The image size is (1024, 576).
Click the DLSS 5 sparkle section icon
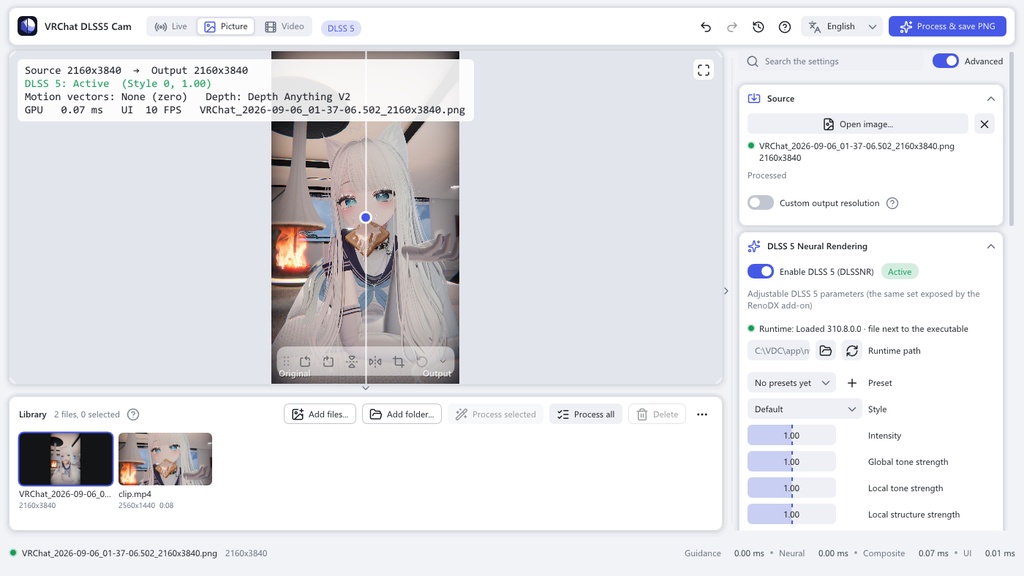[754, 246]
